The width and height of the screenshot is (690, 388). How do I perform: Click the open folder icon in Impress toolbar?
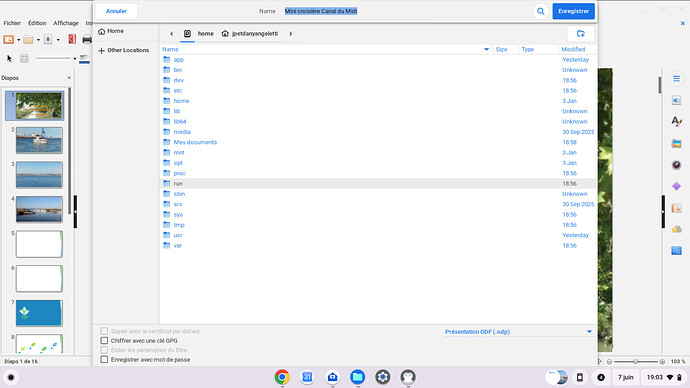(x=28, y=40)
